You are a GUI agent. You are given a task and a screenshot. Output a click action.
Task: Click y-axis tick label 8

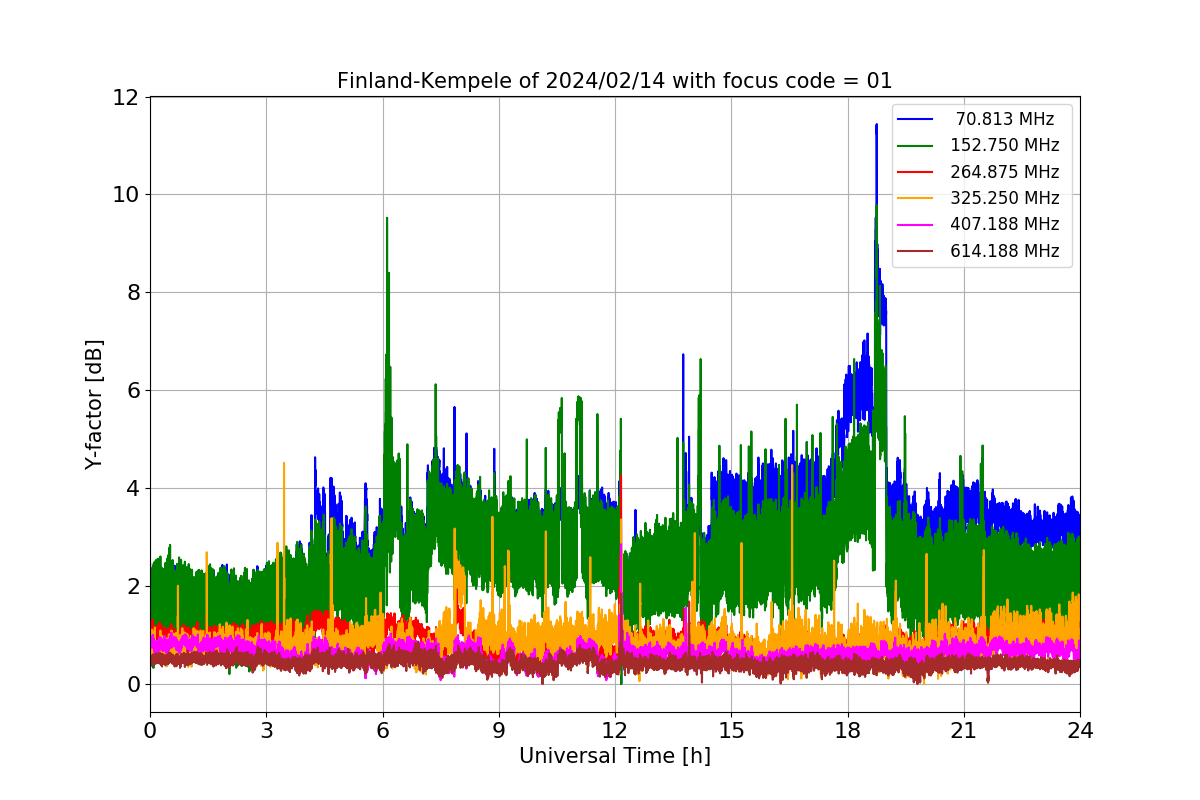pyautogui.click(x=132, y=293)
